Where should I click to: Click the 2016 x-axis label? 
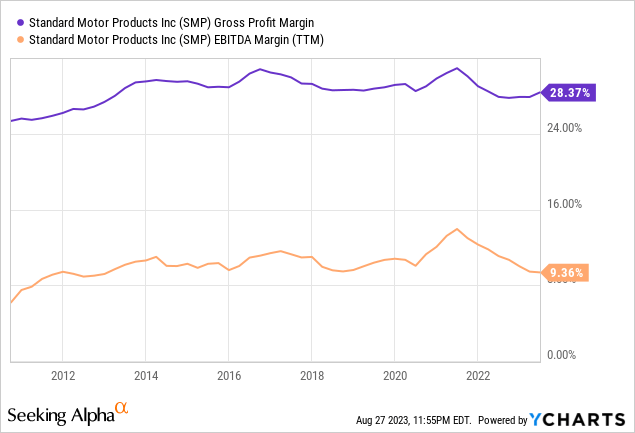click(229, 376)
